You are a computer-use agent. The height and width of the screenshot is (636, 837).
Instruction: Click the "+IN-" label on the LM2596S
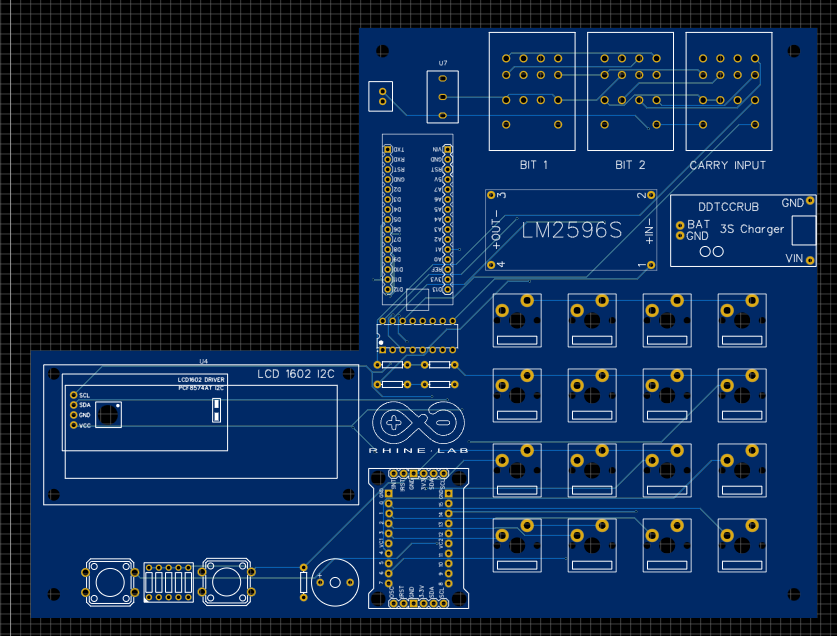[649, 231]
